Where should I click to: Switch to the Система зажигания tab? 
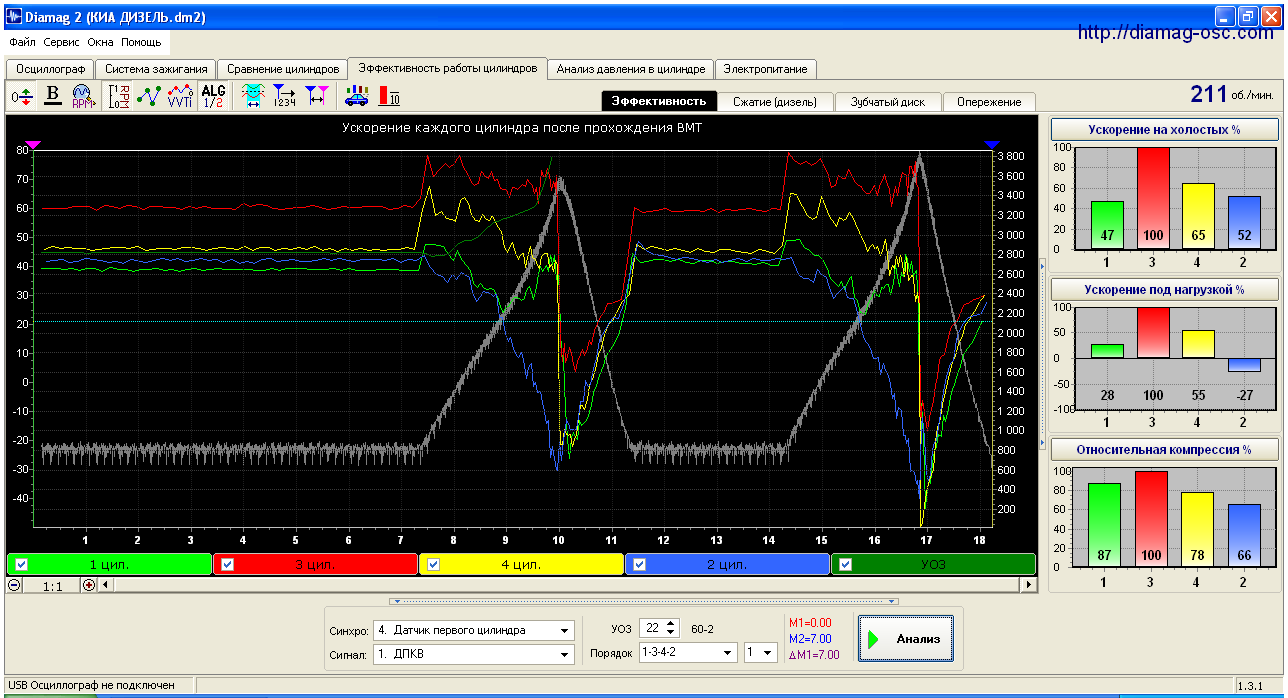coord(156,69)
